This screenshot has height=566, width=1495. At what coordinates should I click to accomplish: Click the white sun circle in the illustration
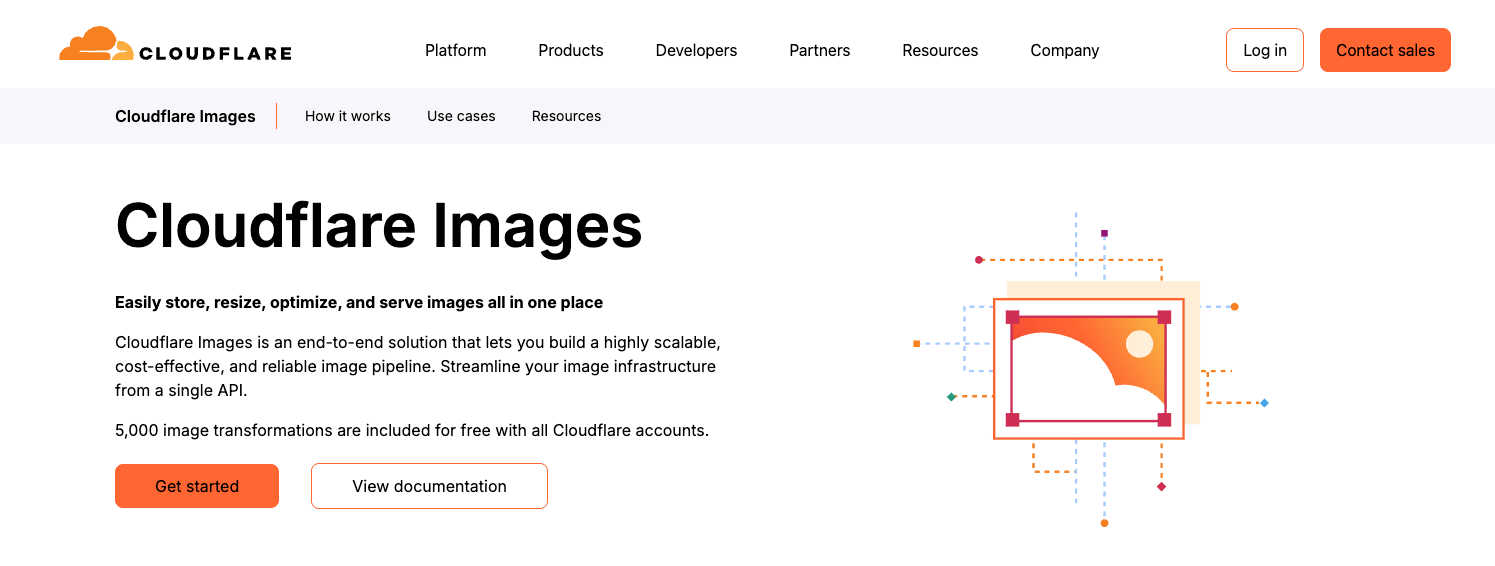pos(1139,344)
